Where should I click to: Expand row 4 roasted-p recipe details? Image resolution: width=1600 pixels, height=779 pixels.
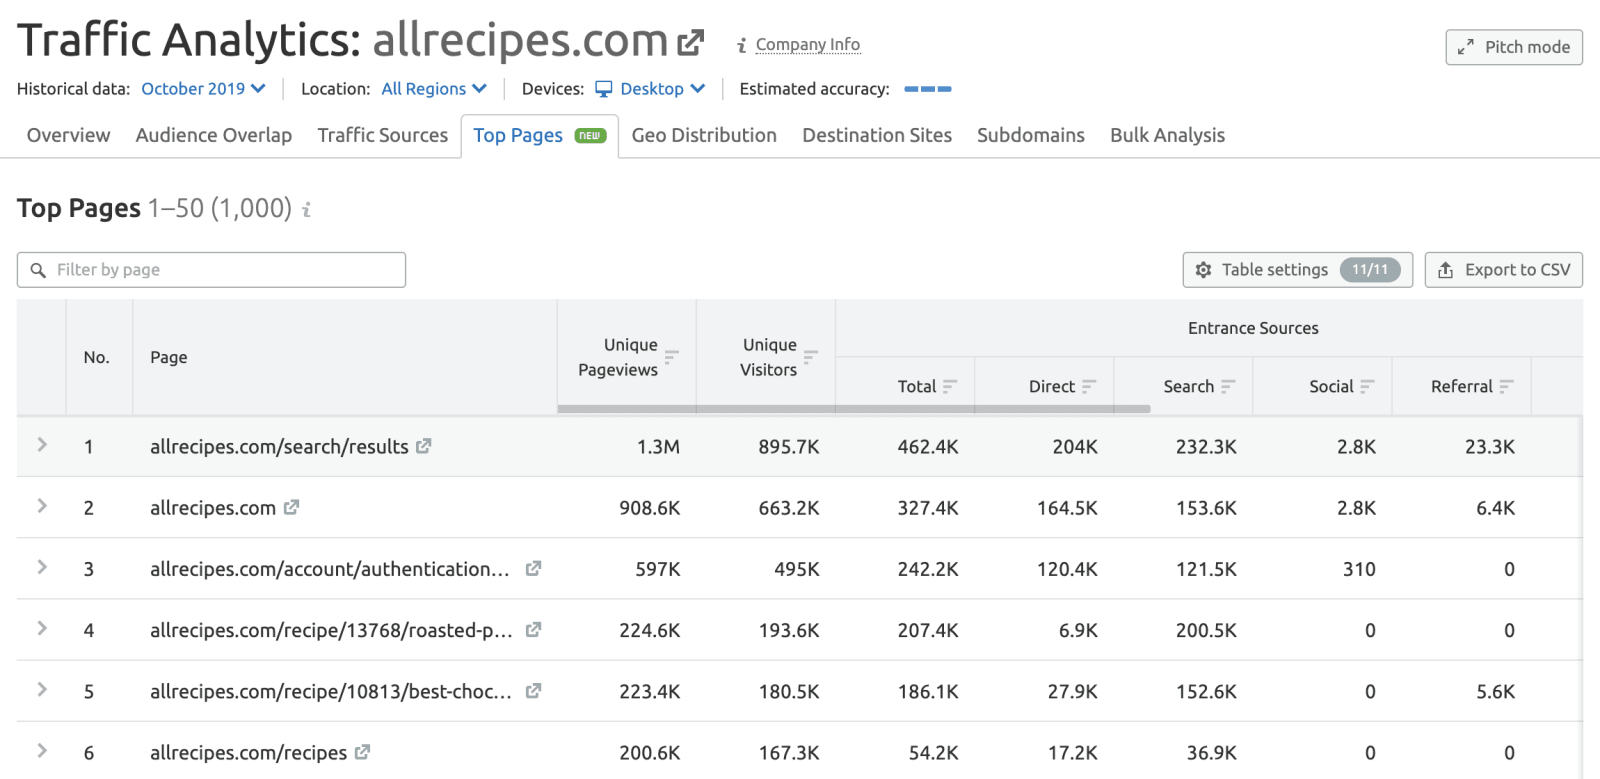42,628
